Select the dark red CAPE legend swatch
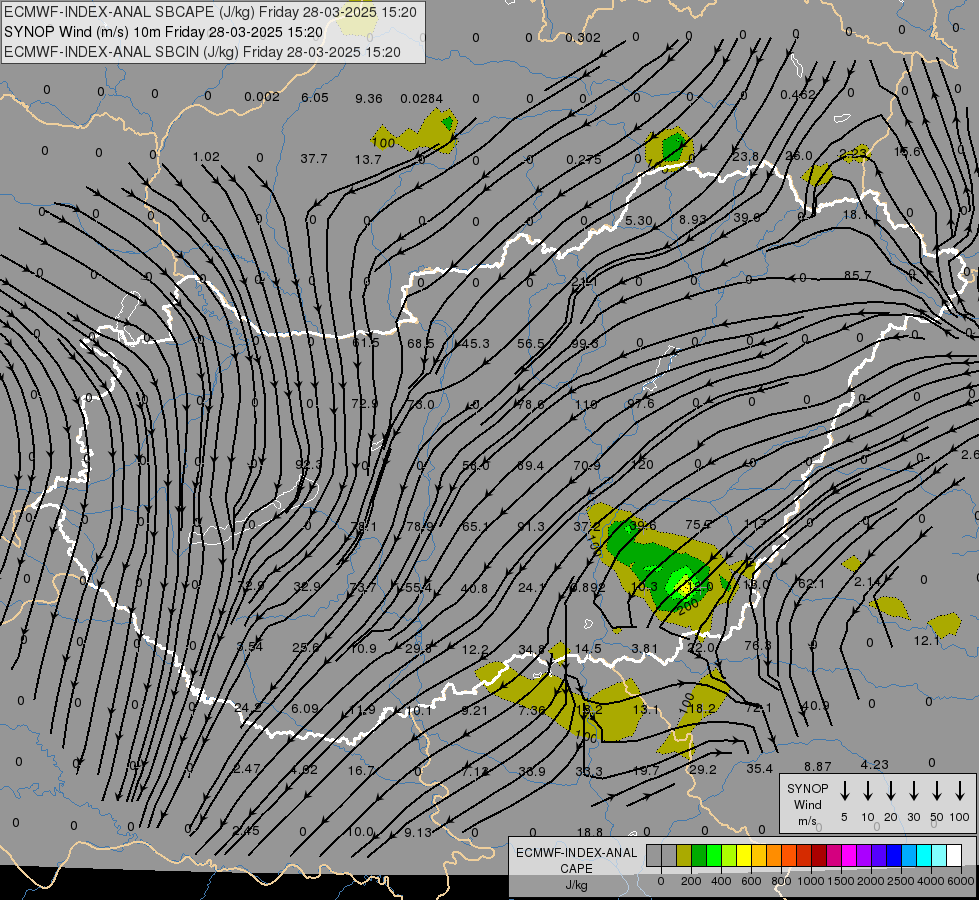979x900 pixels. (819, 856)
